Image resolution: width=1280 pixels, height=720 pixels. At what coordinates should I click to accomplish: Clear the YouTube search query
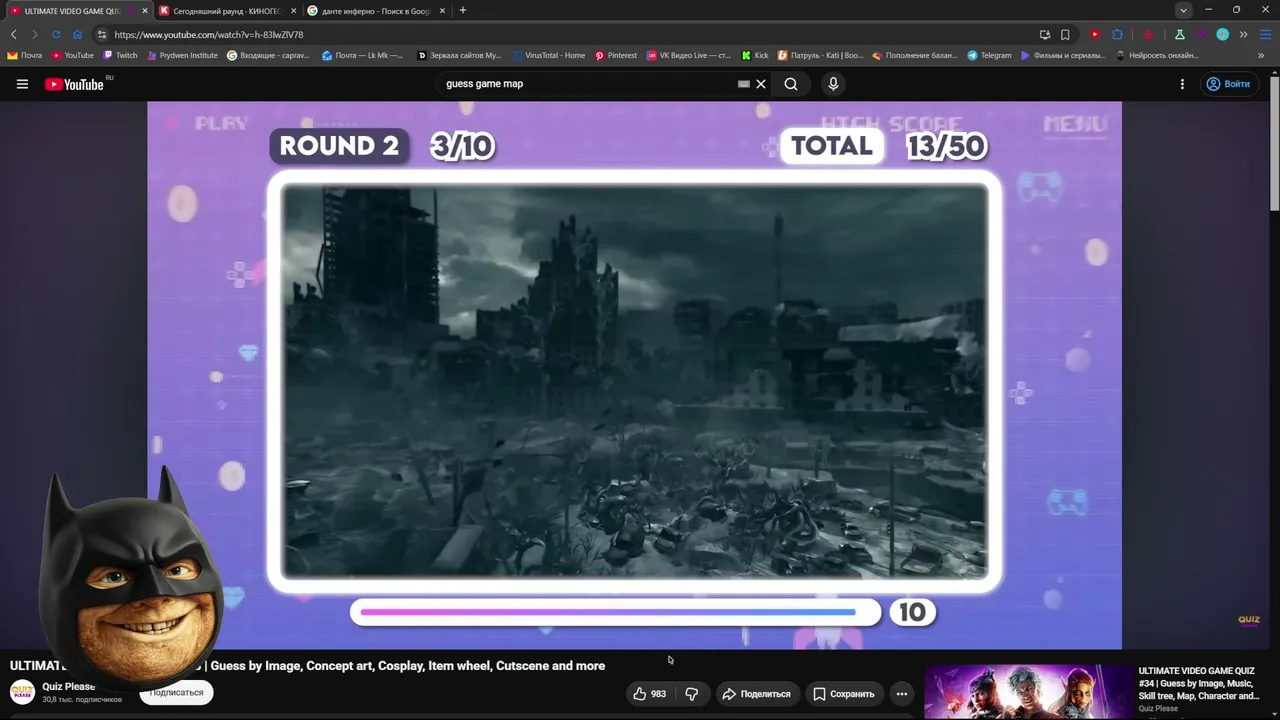pyautogui.click(x=761, y=84)
